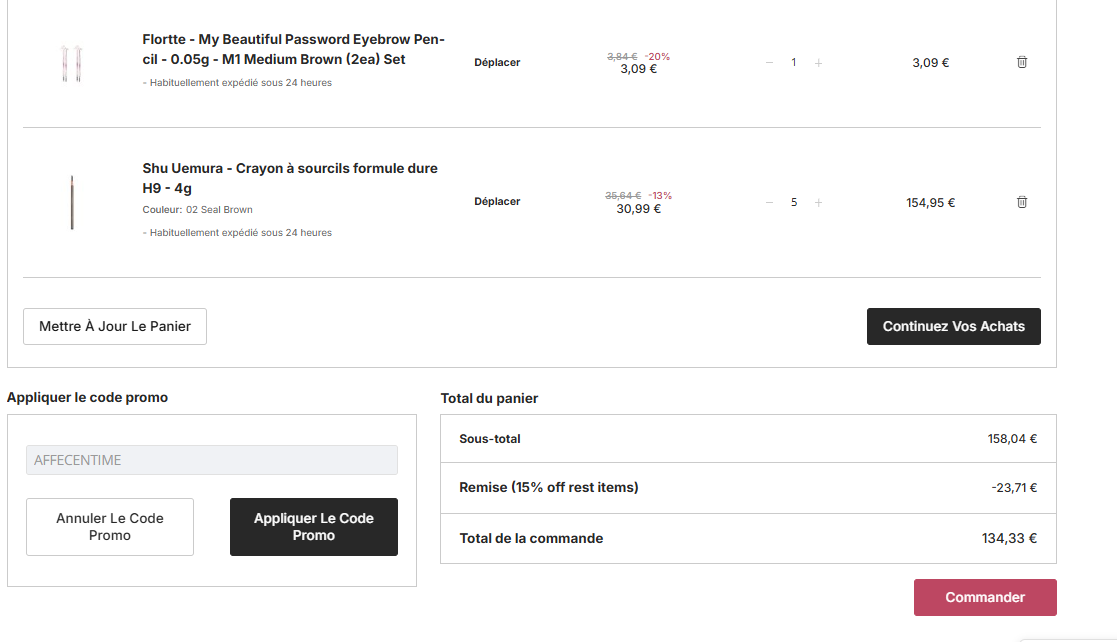
Task: Click the Flortte quantity value 1
Action: (x=794, y=63)
